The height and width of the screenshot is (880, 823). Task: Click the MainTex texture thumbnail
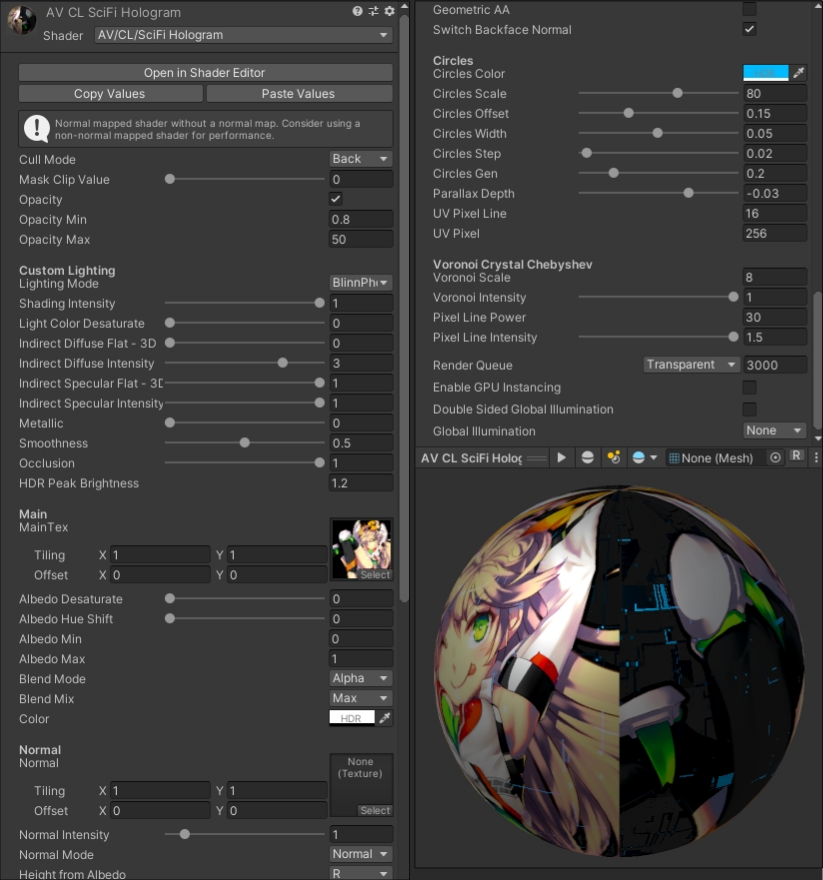tap(361, 545)
